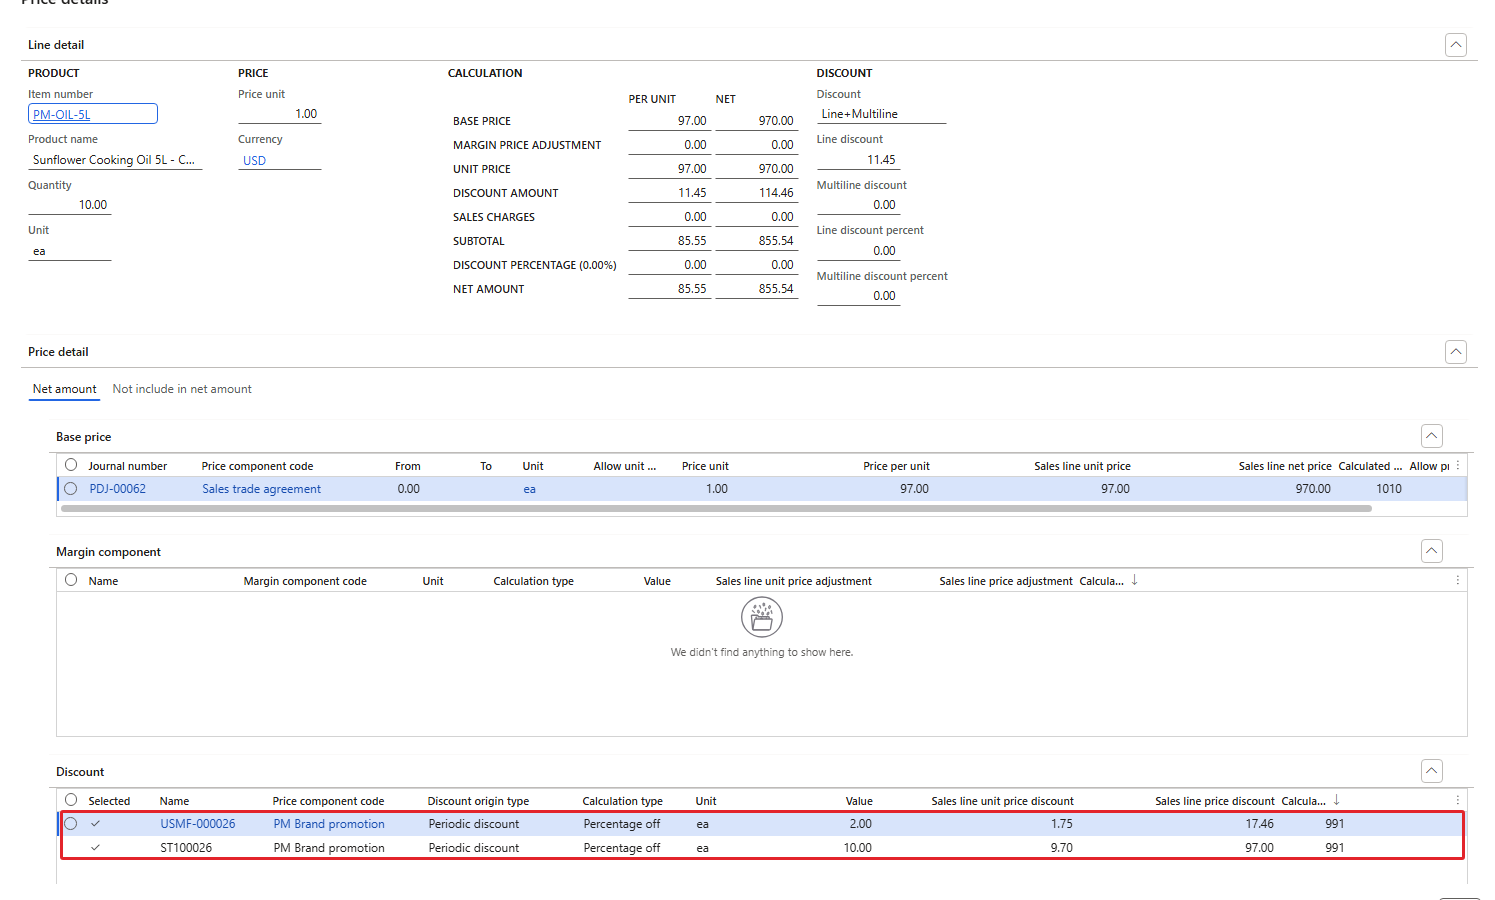The width and height of the screenshot is (1495, 900).
Task: Click sort arrow in Margin component header
Action: [1135, 580]
